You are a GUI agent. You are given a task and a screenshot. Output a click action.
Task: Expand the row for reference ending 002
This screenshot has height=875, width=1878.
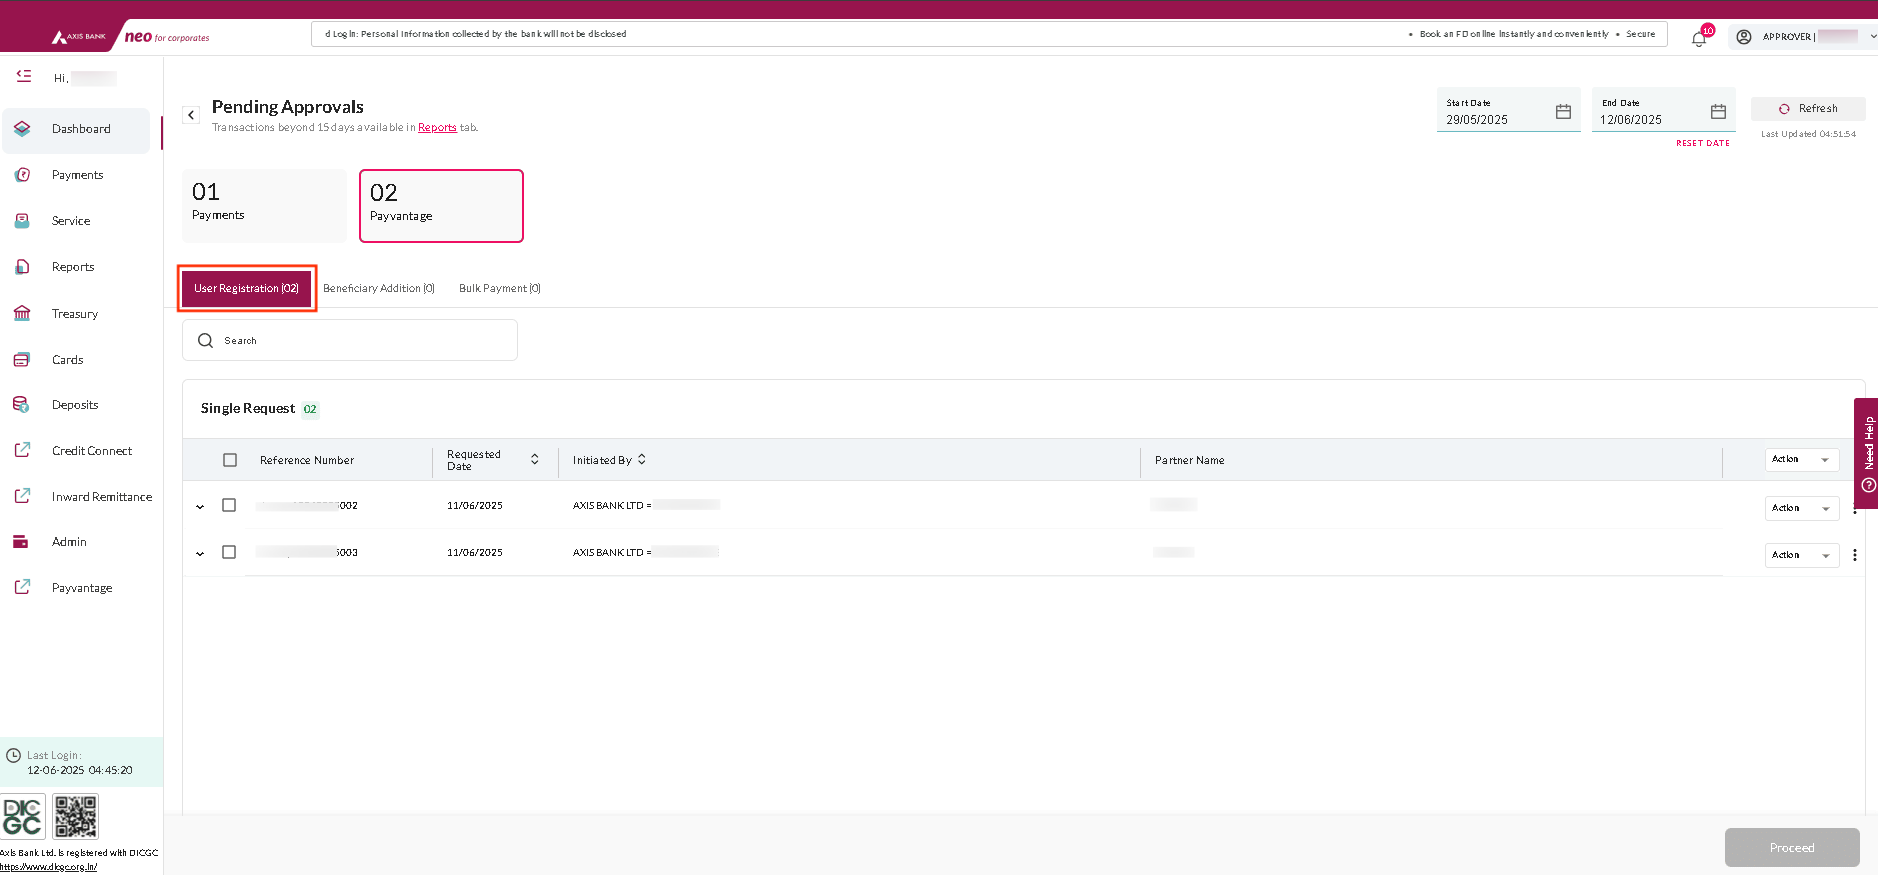pos(200,507)
